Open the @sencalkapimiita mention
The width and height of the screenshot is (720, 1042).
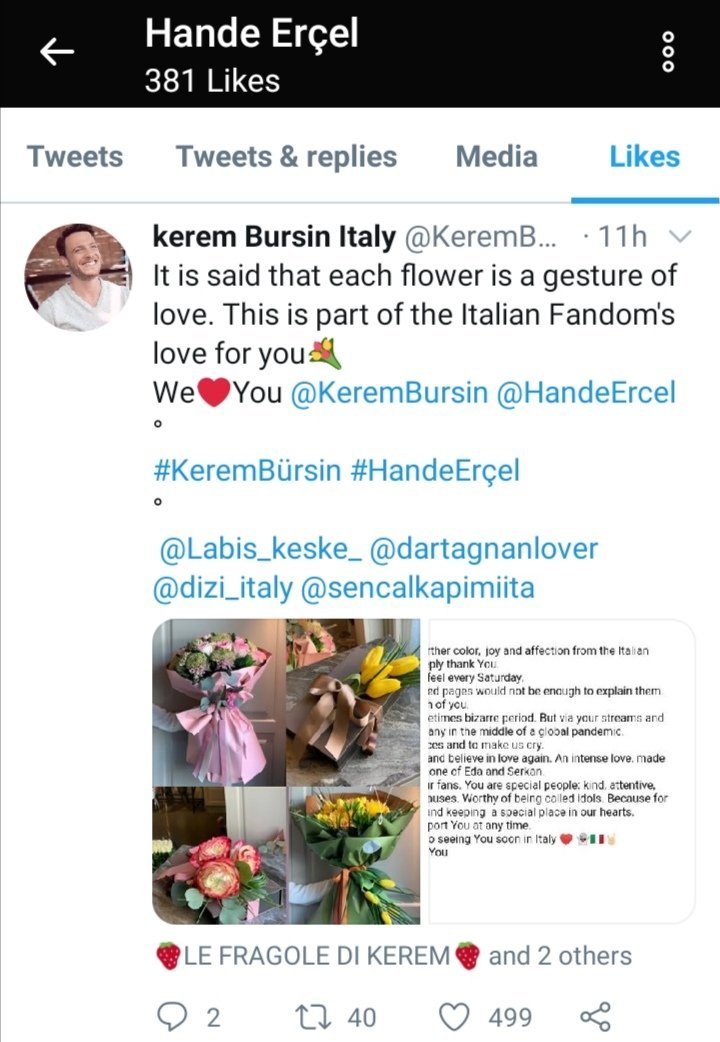418,588
